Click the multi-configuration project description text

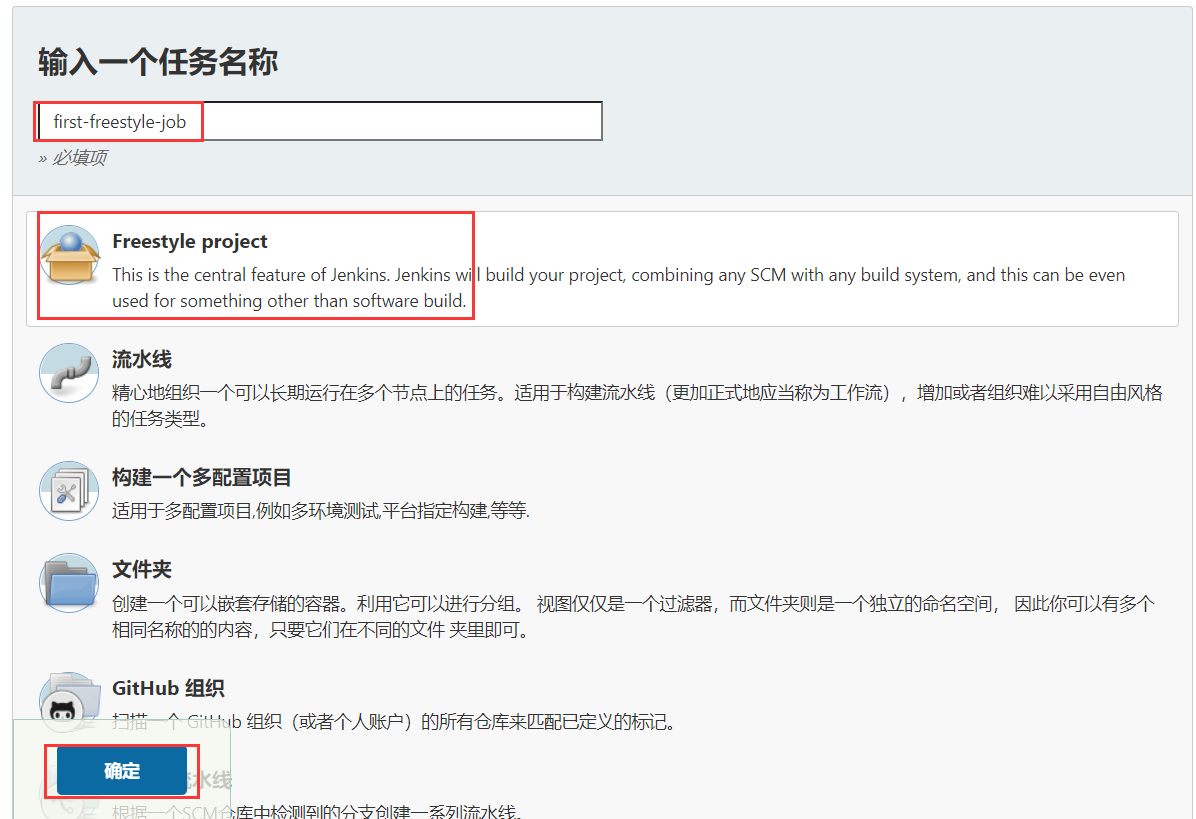320,511
